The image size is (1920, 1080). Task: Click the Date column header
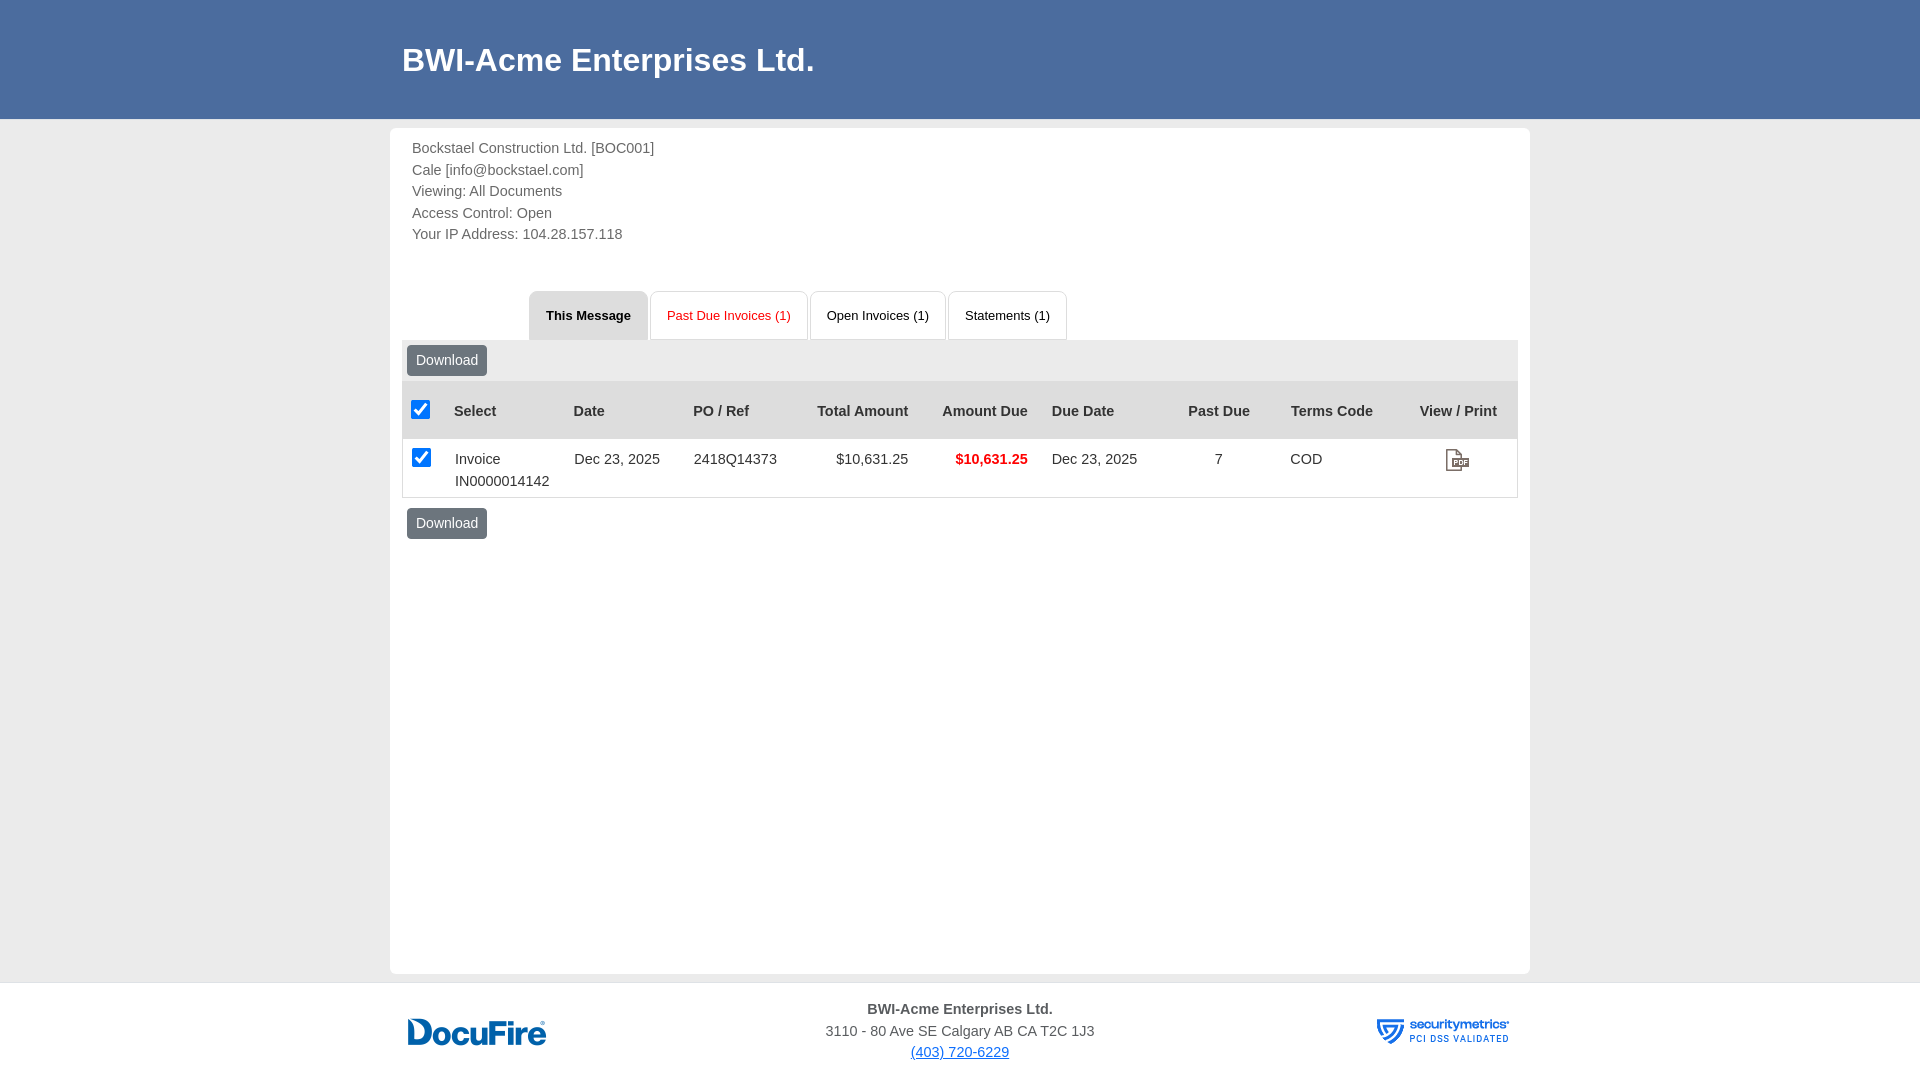coord(589,412)
